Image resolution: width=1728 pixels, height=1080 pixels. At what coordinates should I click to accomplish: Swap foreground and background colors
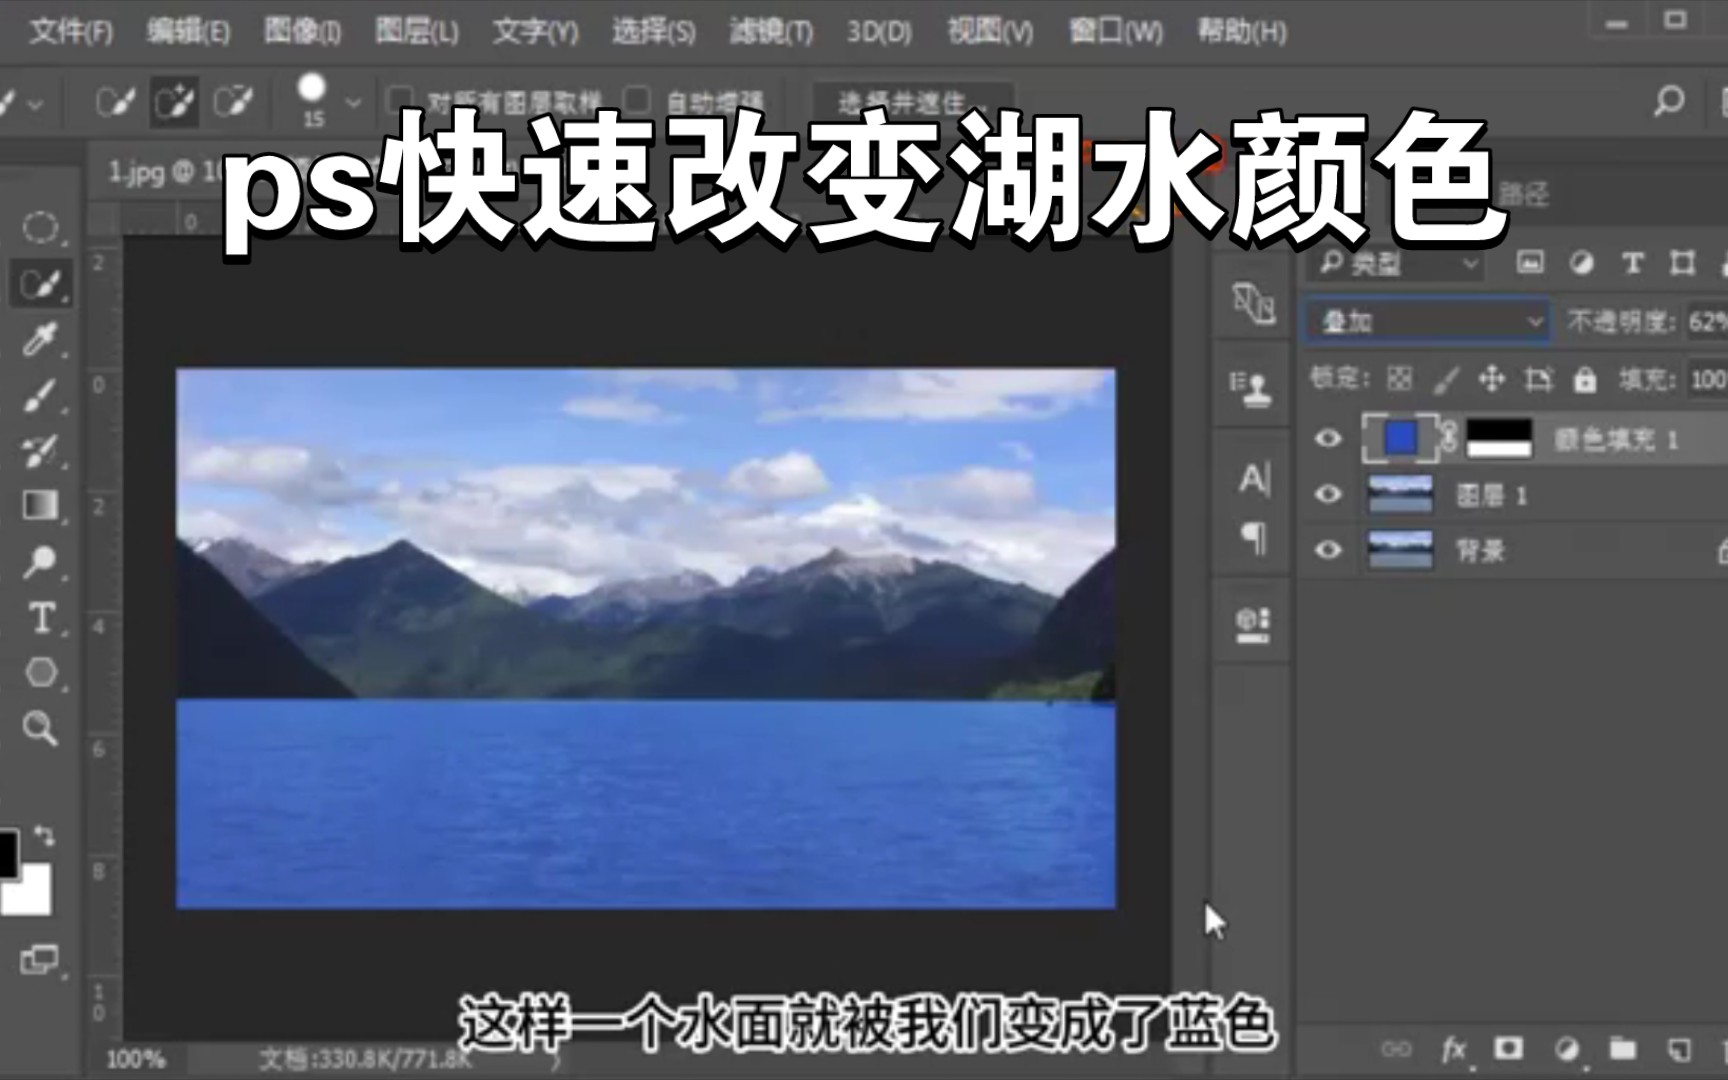tap(45, 835)
